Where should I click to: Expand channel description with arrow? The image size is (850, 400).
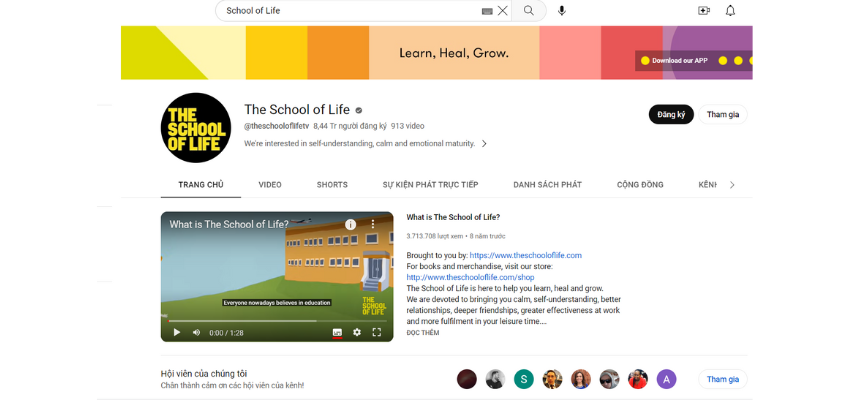[x=484, y=144]
